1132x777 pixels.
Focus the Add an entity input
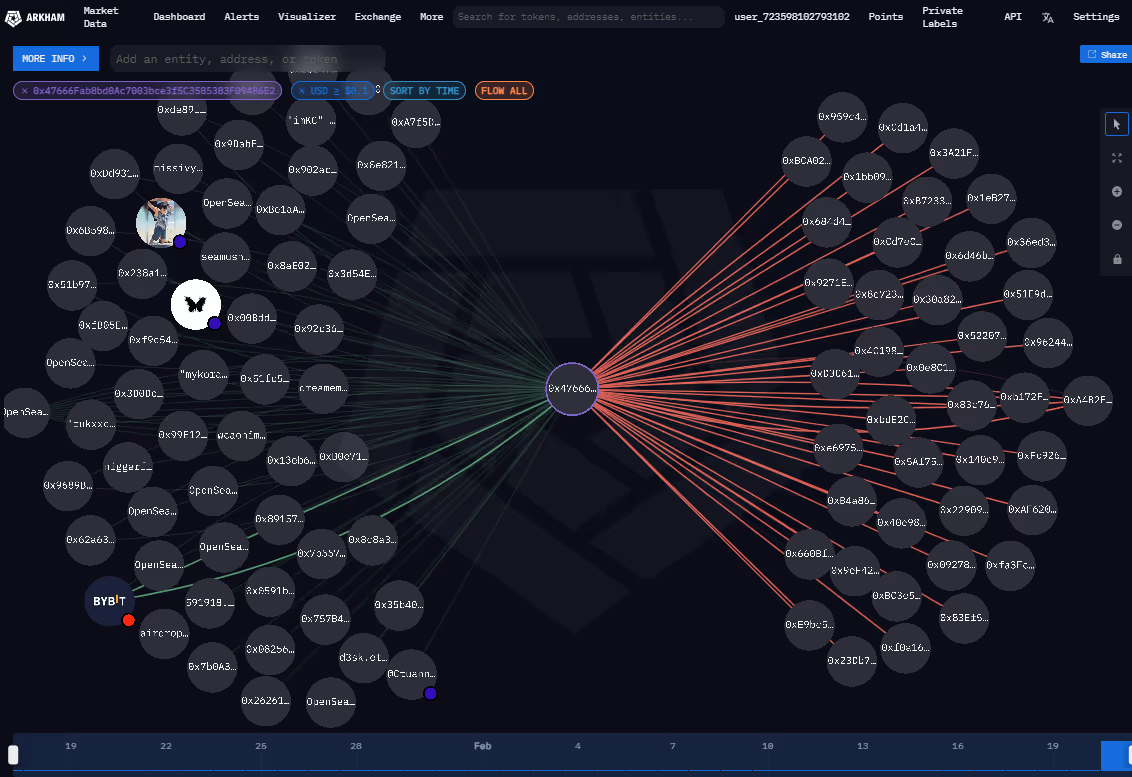click(x=248, y=58)
